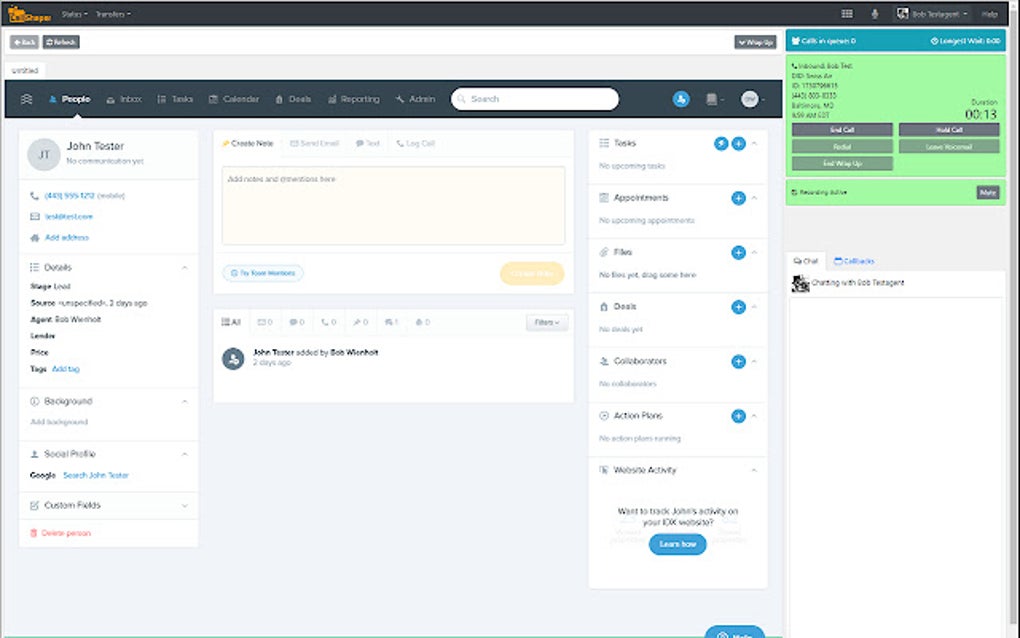This screenshot has height=638, width=1020.
Task: Select the Text message option
Action: [x=368, y=143]
